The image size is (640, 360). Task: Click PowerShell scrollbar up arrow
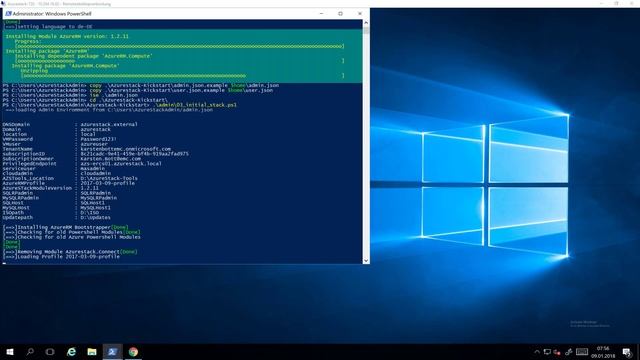coord(366,23)
